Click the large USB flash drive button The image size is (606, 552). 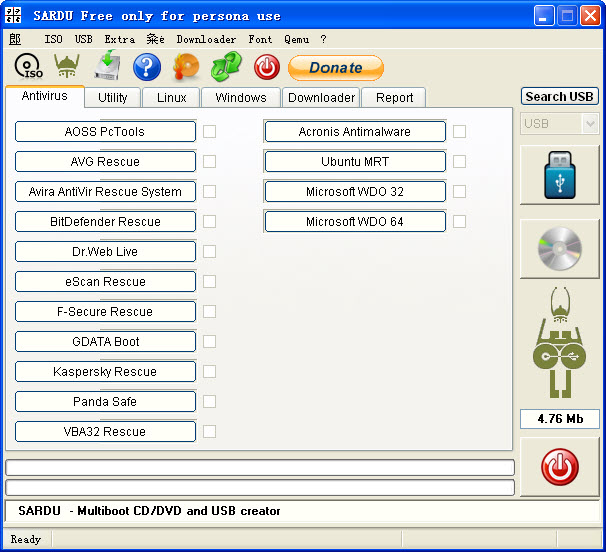click(559, 175)
